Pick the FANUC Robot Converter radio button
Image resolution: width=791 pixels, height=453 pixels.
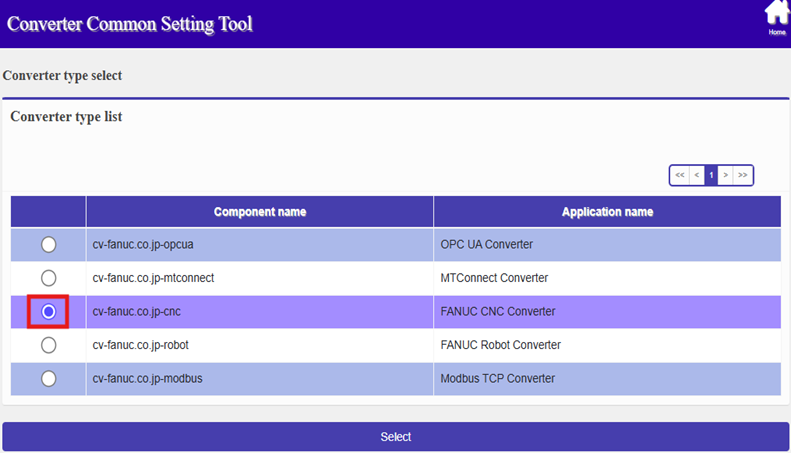48,345
